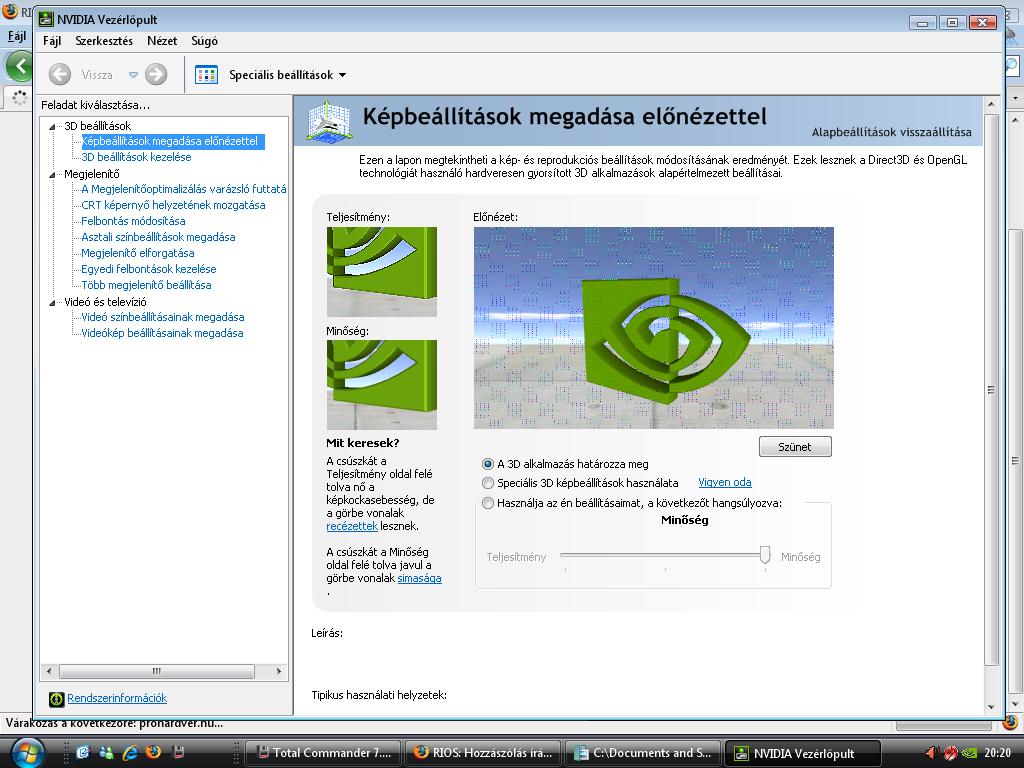The width and height of the screenshot is (1024, 768).
Task: Click the green back button in Firefox window
Action: point(18,65)
